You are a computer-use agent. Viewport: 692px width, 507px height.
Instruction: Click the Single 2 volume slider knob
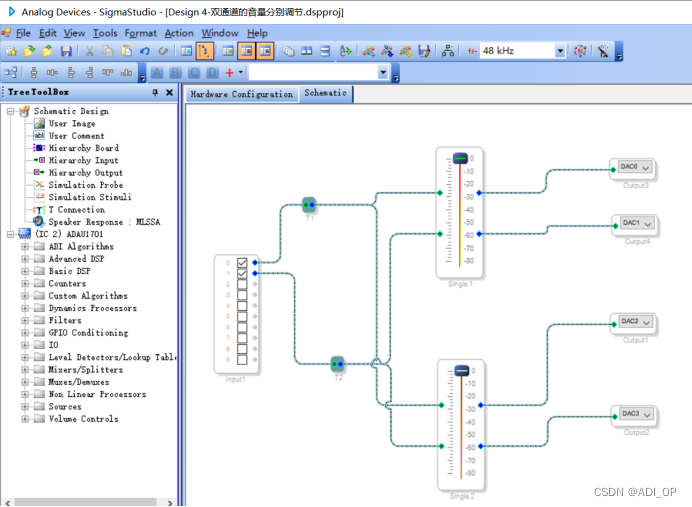[x=462, y=371]
